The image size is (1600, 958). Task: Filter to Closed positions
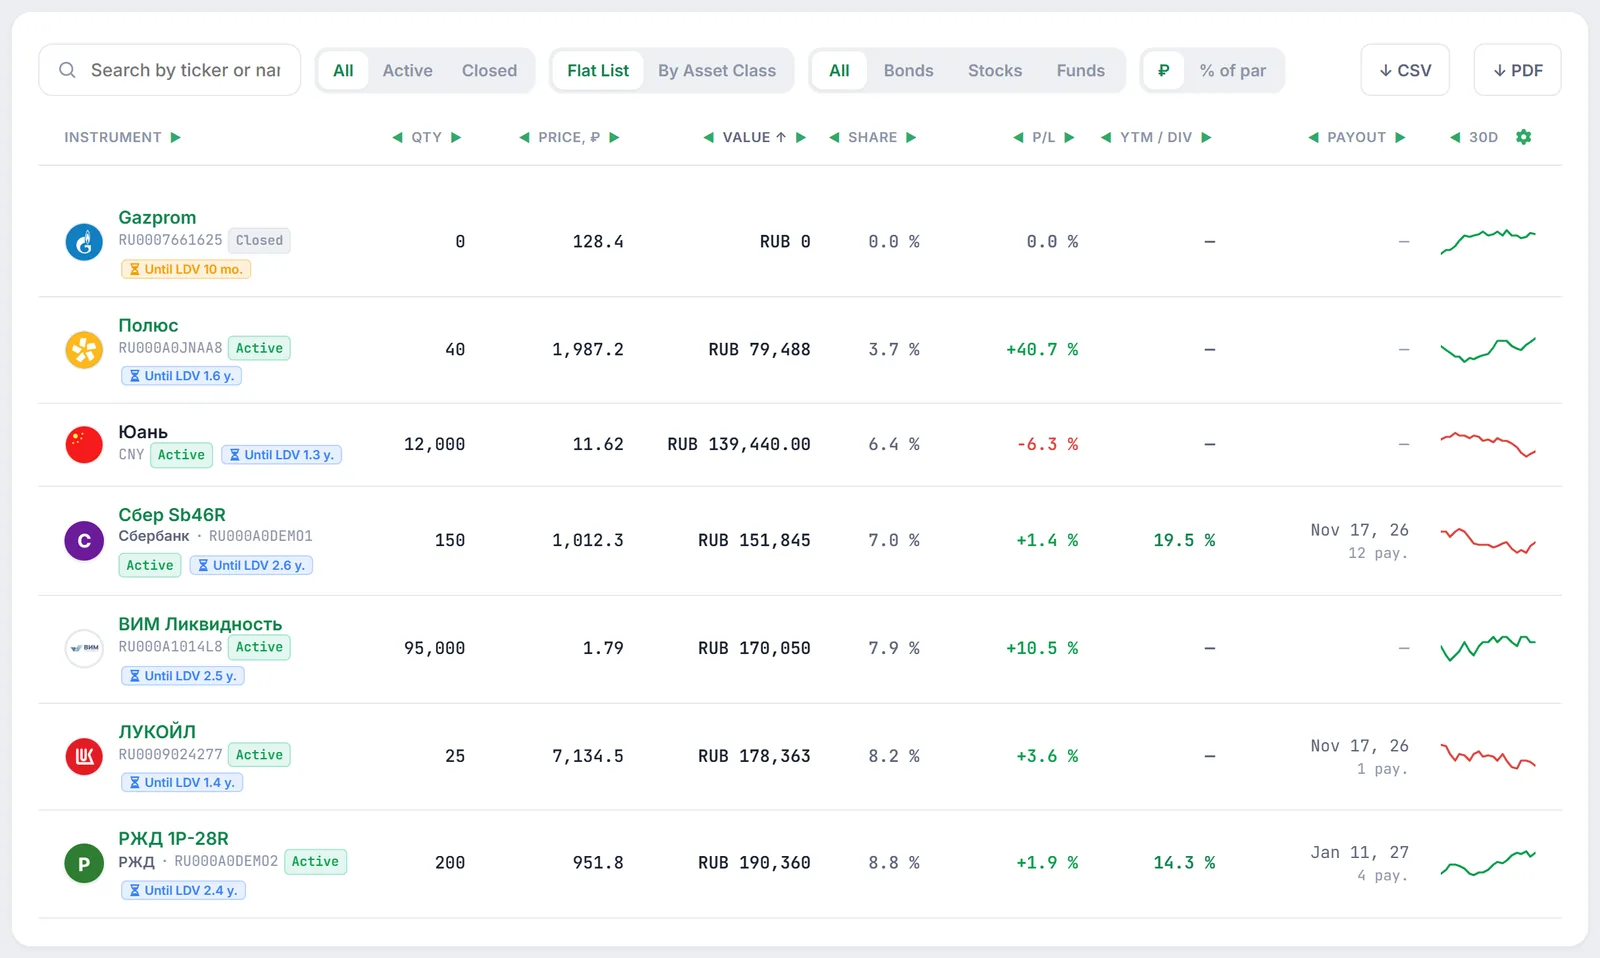[489, 70]
